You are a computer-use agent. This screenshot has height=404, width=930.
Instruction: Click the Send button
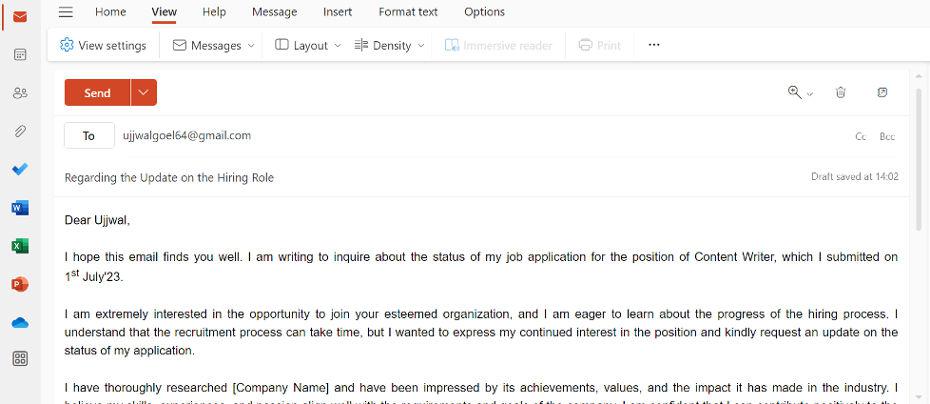coord(97,92)
